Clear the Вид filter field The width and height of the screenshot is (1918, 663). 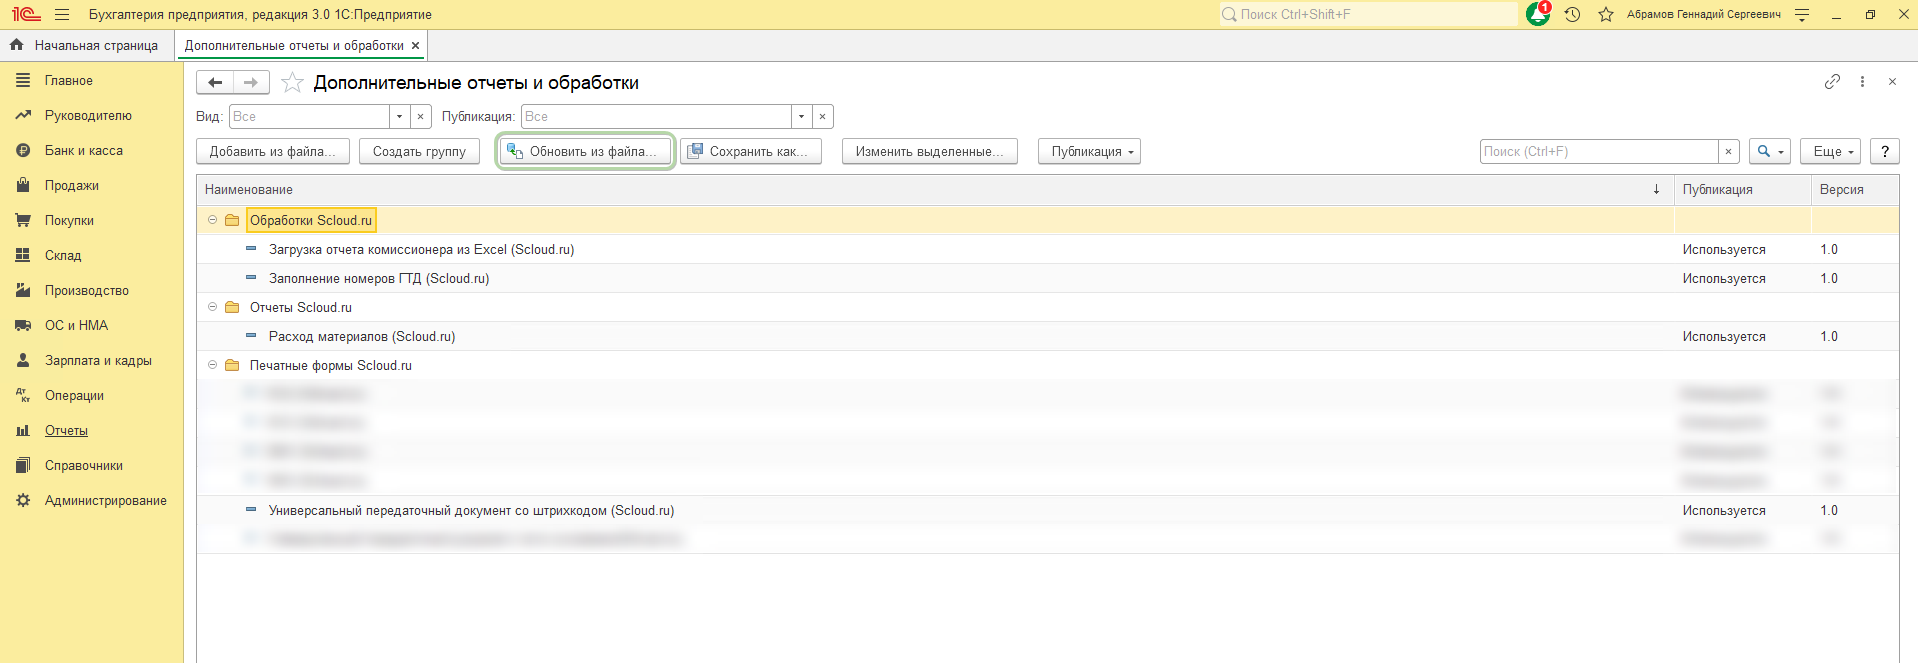click(x=421, y=117)
